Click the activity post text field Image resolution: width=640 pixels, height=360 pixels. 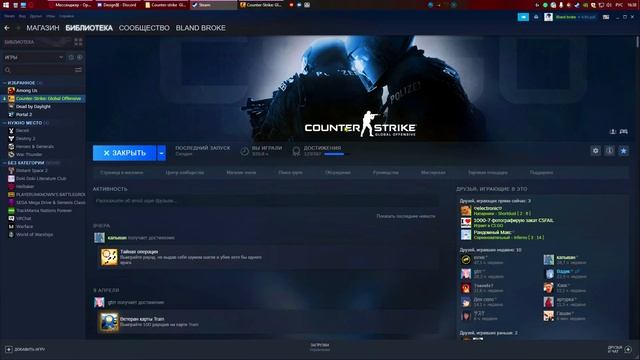coord(266,201)
